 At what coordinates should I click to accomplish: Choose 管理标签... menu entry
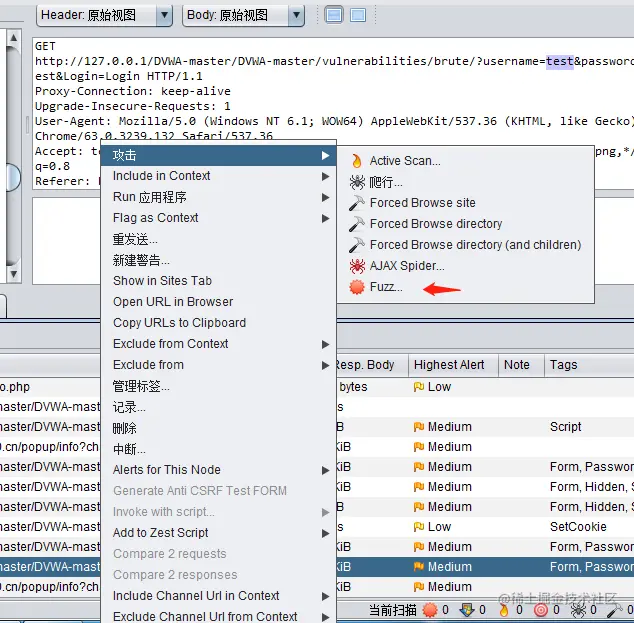tap(218, 386)
